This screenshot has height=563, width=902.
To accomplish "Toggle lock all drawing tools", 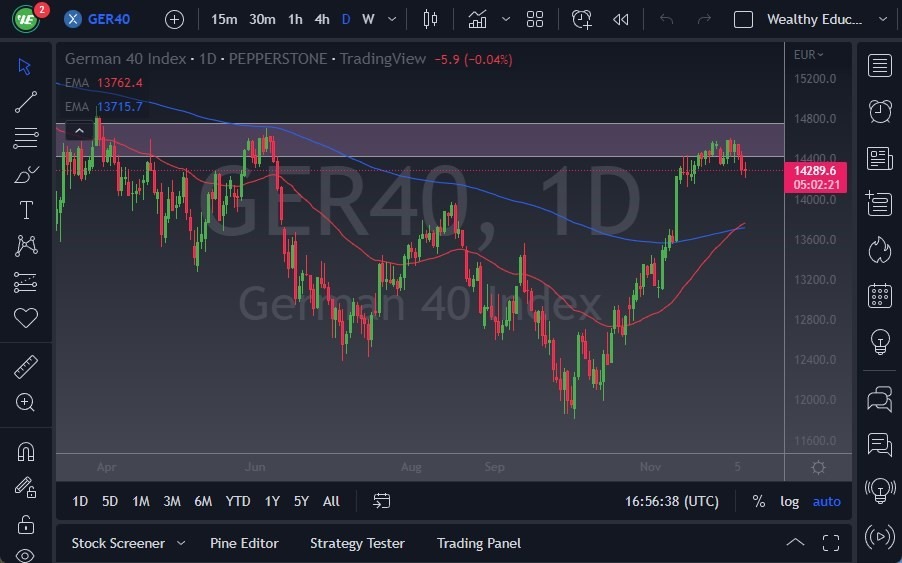I will [26, 524].
